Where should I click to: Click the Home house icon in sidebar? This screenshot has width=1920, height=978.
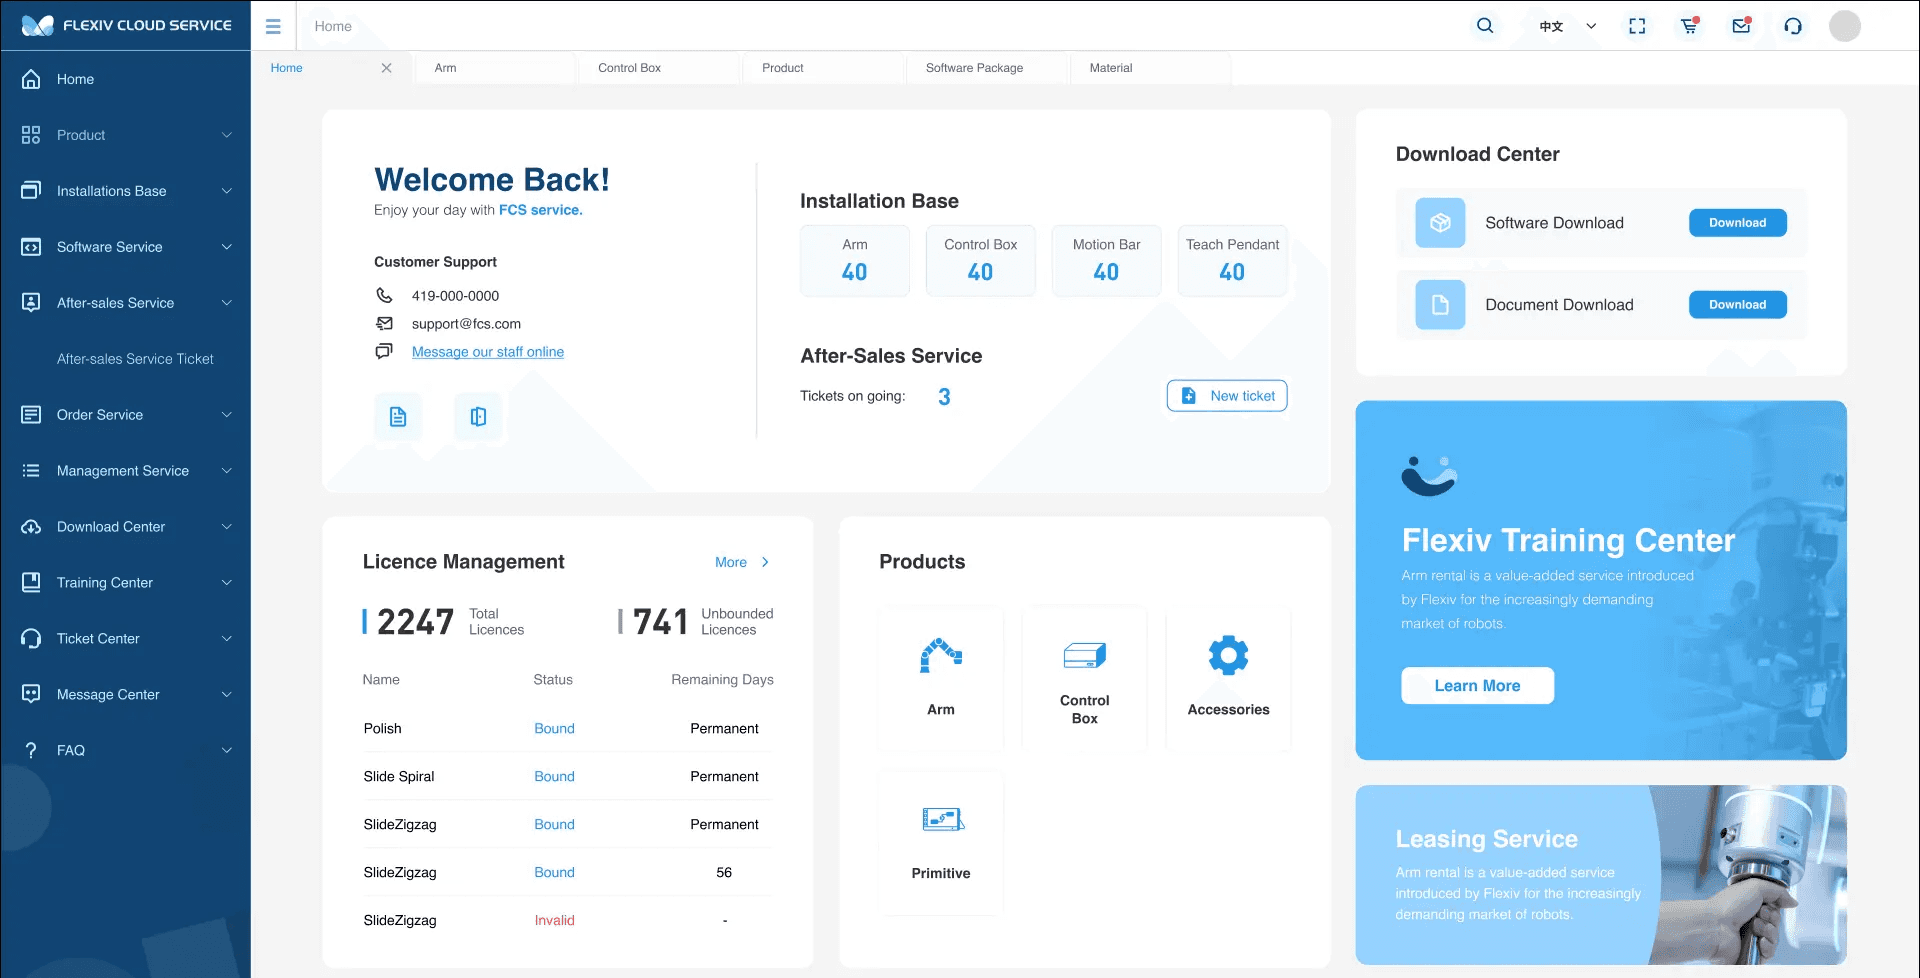click(31, 79)
